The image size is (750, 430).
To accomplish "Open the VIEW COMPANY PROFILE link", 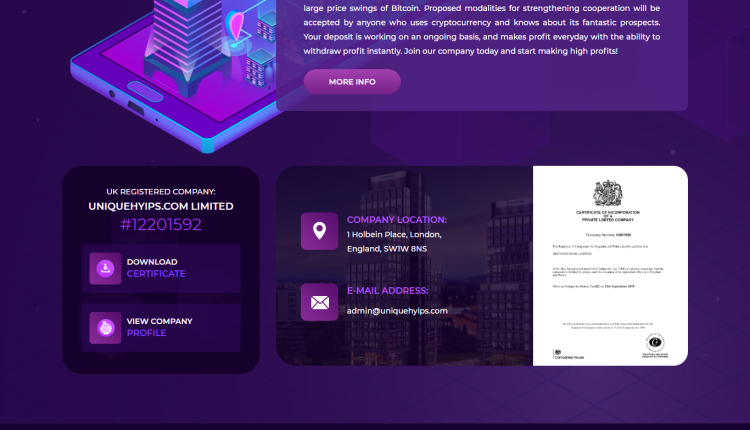I will [159, 327].
